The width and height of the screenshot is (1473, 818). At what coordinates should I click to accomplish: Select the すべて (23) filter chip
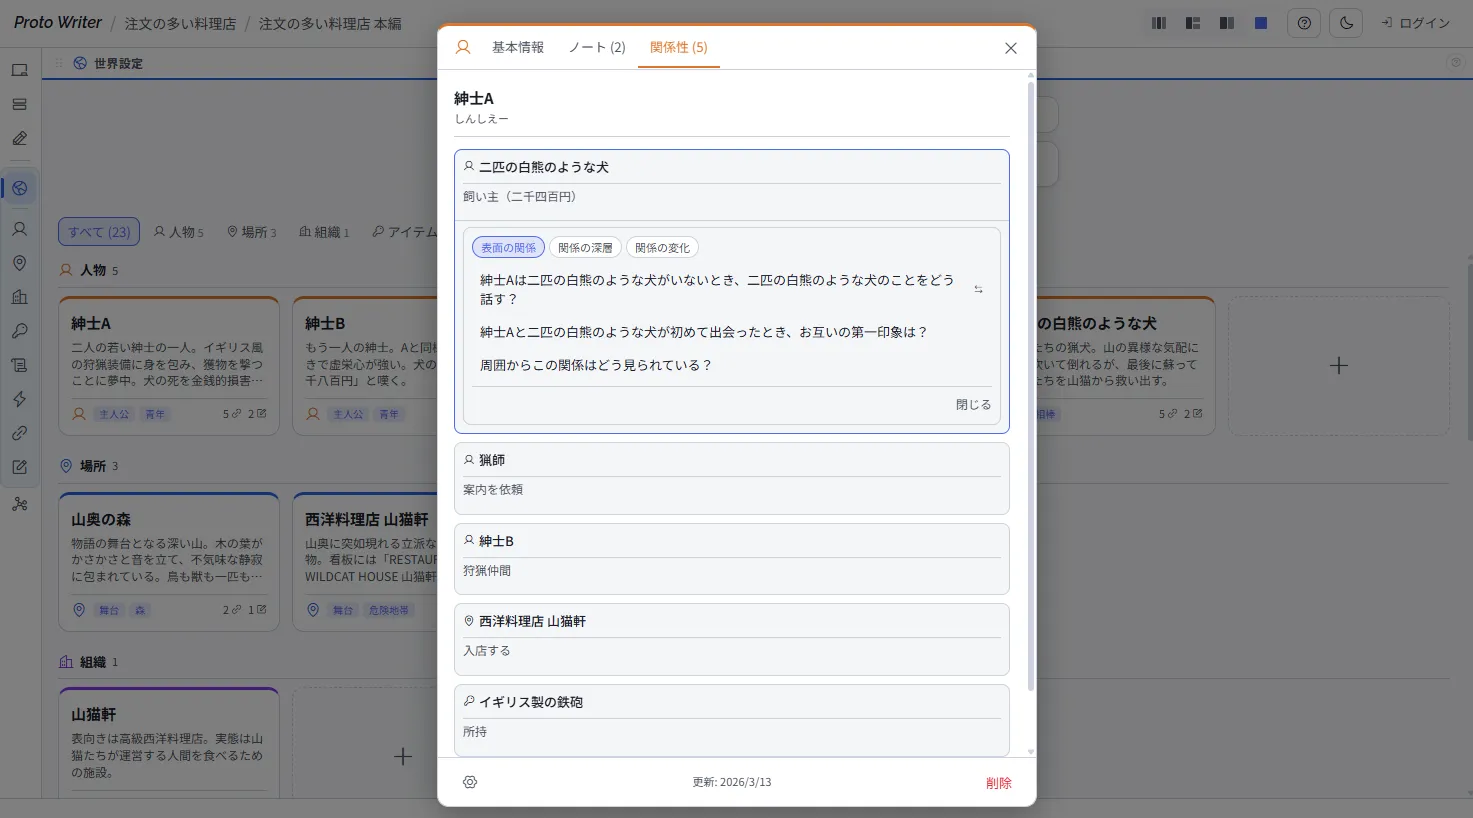pyautogui.click(x=98, y=231)
